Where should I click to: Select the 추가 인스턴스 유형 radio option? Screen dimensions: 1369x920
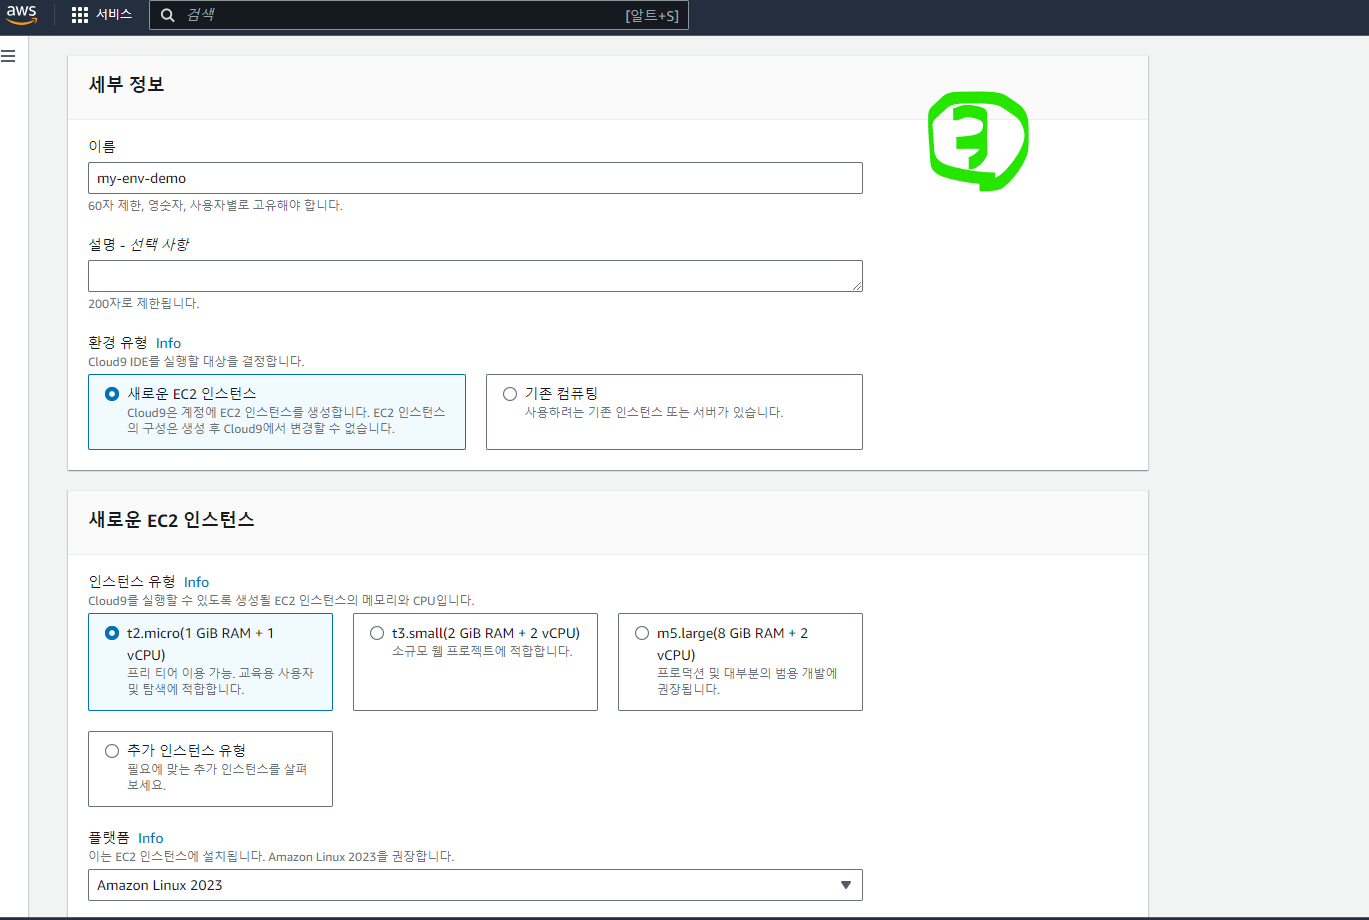tap(112, 751)
